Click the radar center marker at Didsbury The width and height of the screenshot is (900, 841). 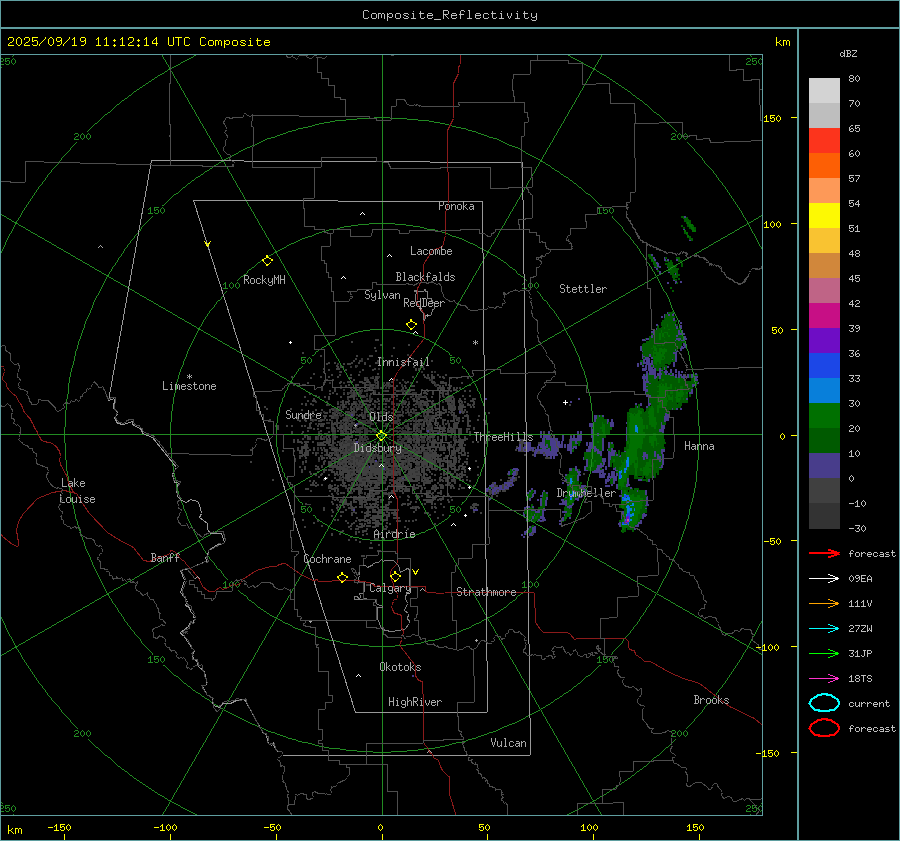381,435
